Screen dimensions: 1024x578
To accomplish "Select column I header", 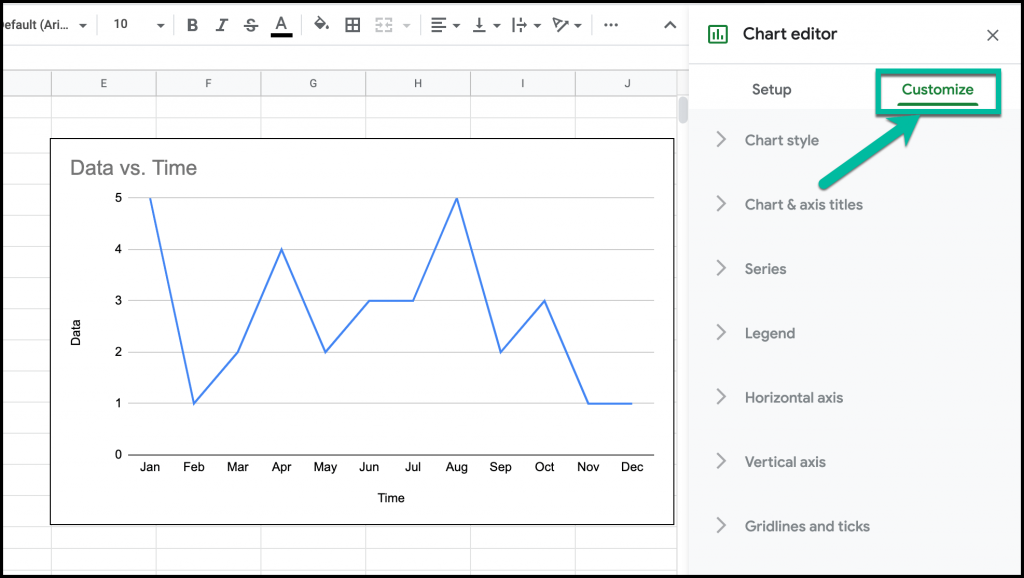I will click(522, 83).
